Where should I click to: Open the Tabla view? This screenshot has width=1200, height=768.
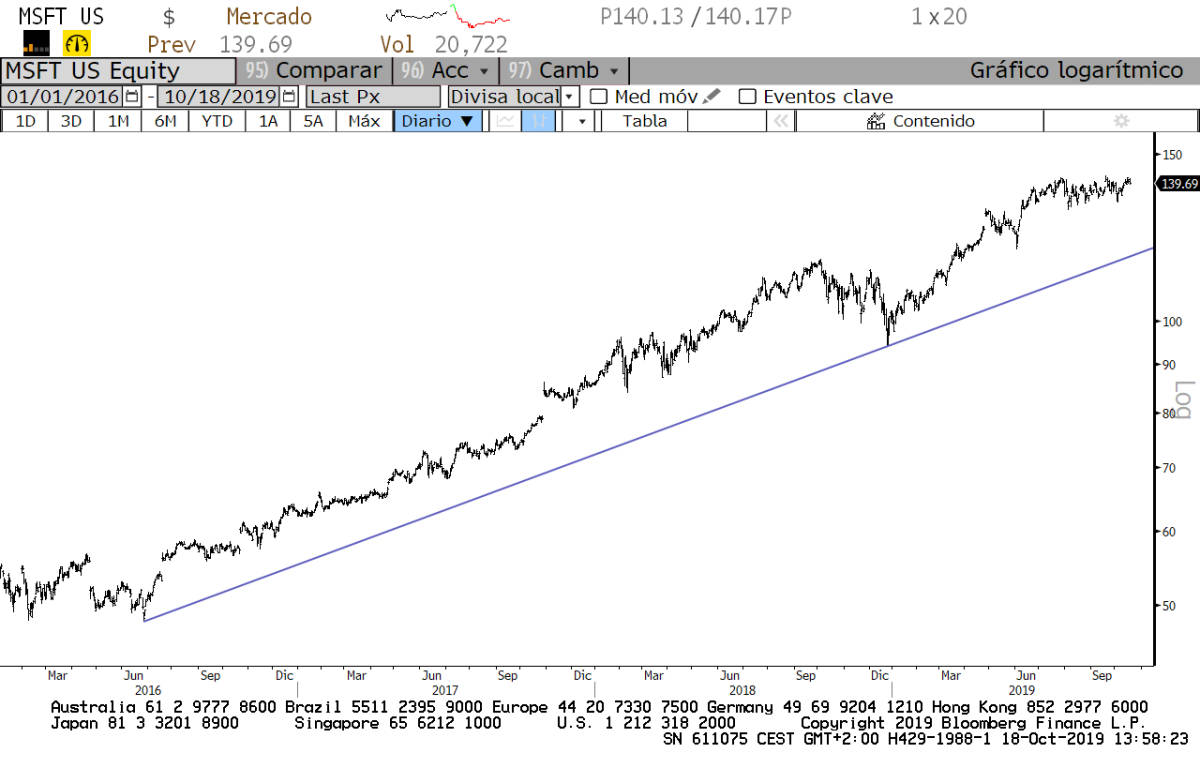644,121
